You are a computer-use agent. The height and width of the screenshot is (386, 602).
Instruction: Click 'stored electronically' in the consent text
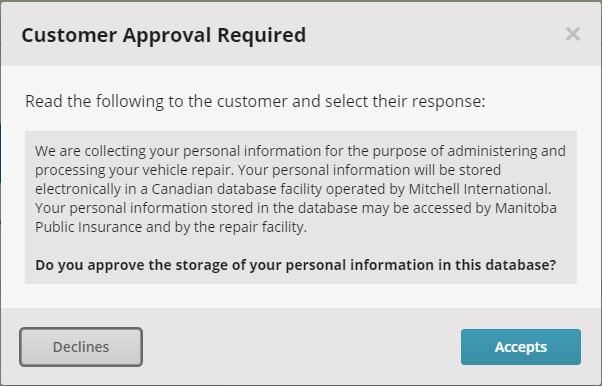268,179
